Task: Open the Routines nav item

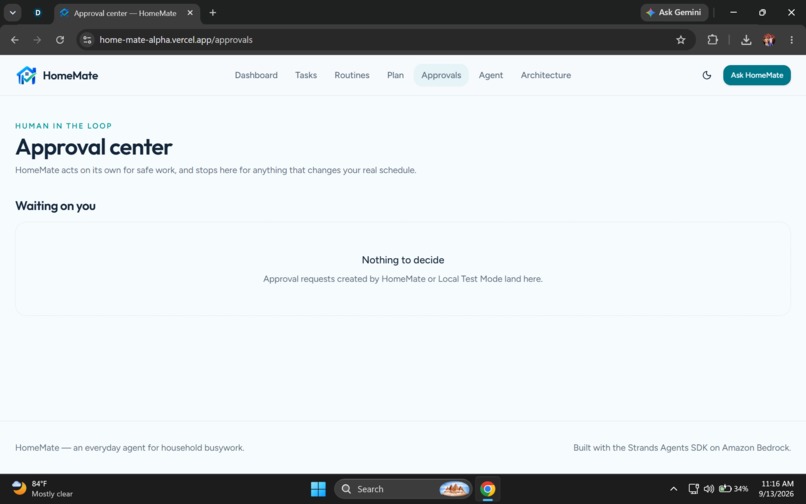Action: coord(352,75)
